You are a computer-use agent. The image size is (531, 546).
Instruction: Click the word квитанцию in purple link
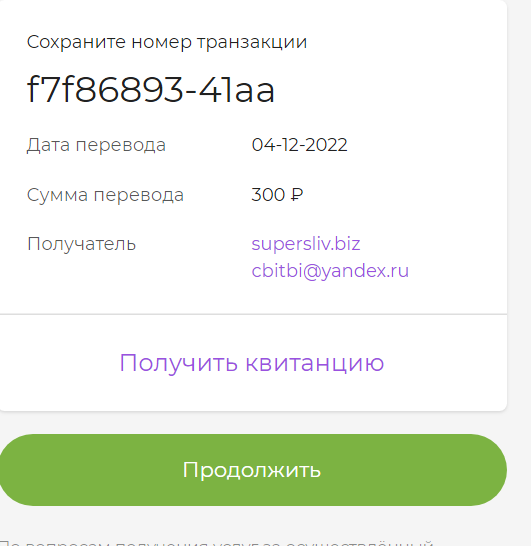[315, 363]
